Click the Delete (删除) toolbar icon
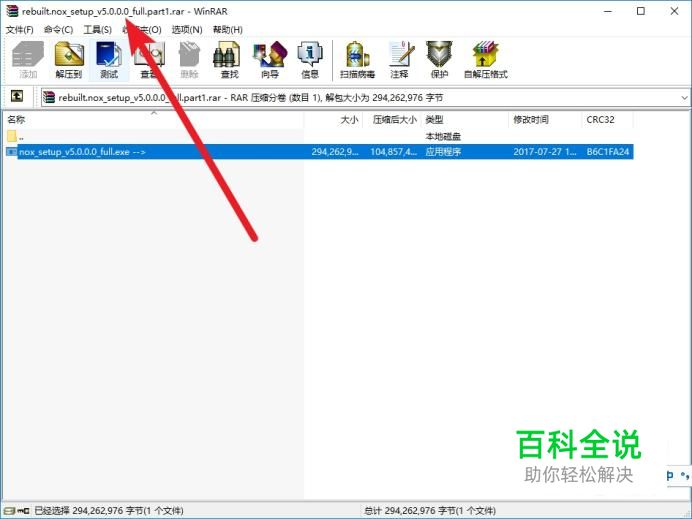Screen dimensions: 692x519 coord(189,60)
